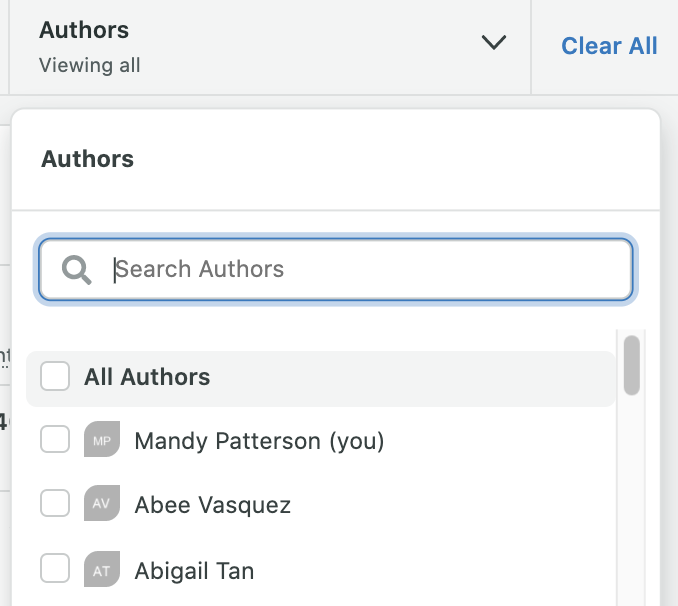Focus the Search Authors input field
This screenshot has width=678, height=606.
point(336,269)
